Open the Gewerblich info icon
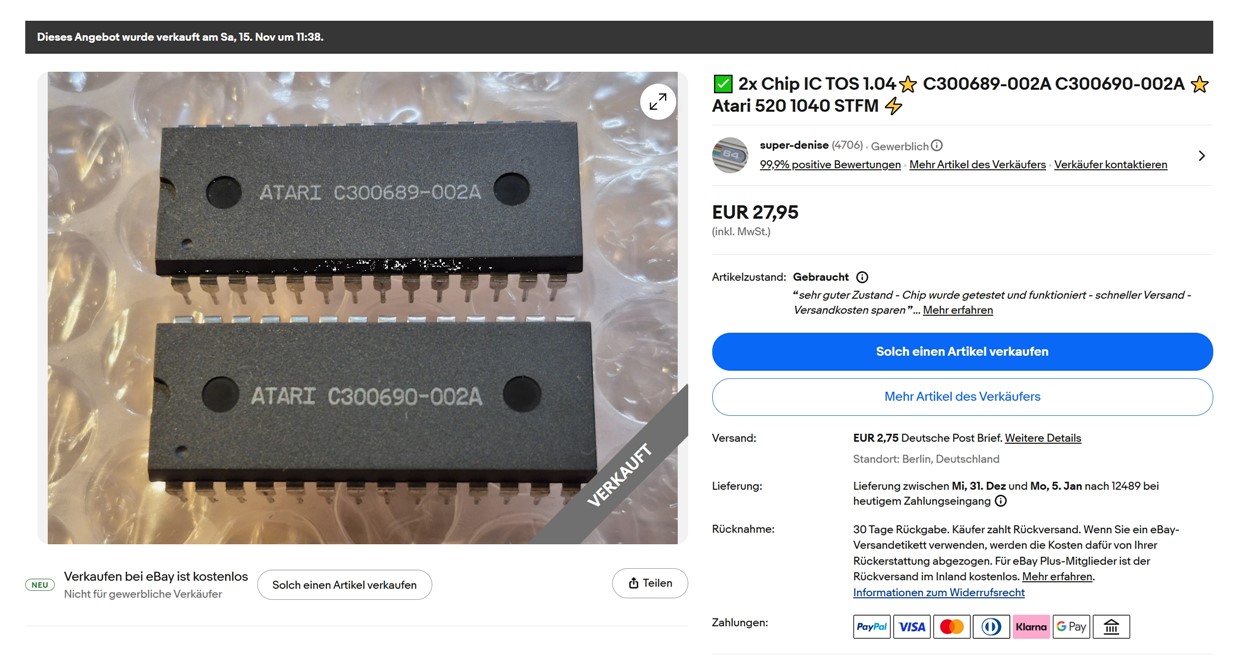The width and height of the screenshot is (1254, 661). [937, 146]
